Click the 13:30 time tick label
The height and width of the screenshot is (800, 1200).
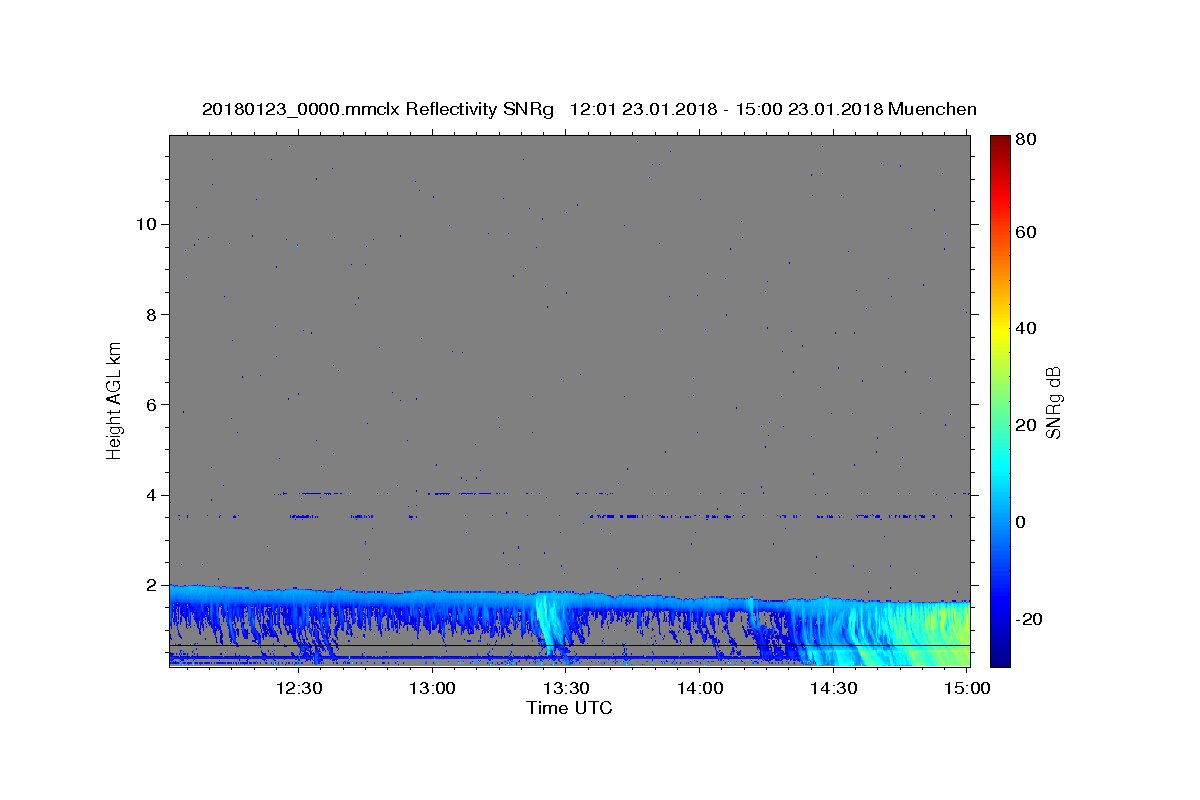566,688
